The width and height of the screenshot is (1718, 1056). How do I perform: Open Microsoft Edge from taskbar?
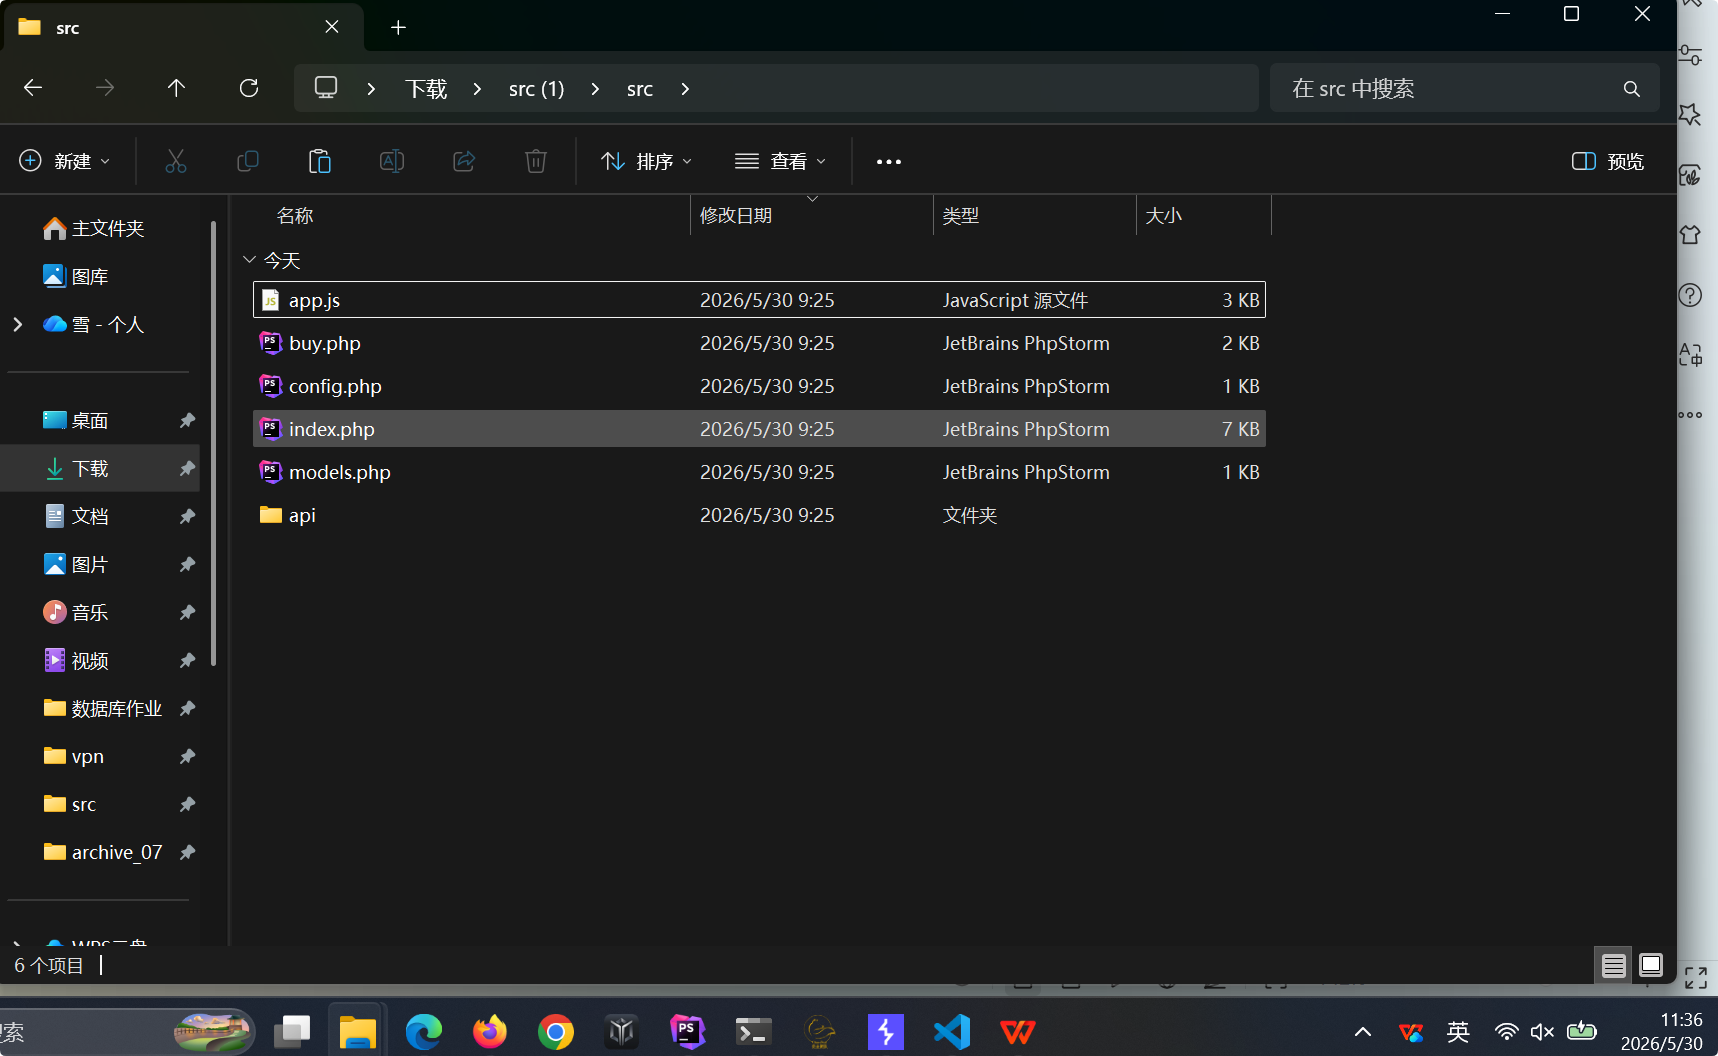tap(424, 1031)
